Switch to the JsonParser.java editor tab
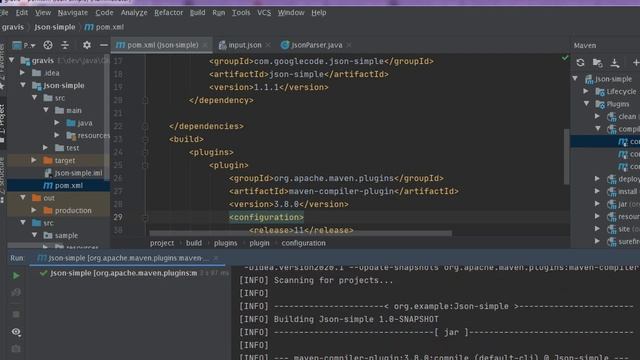Image resolution: width=640 pixels, height=360 pixels. pos(316,45)
